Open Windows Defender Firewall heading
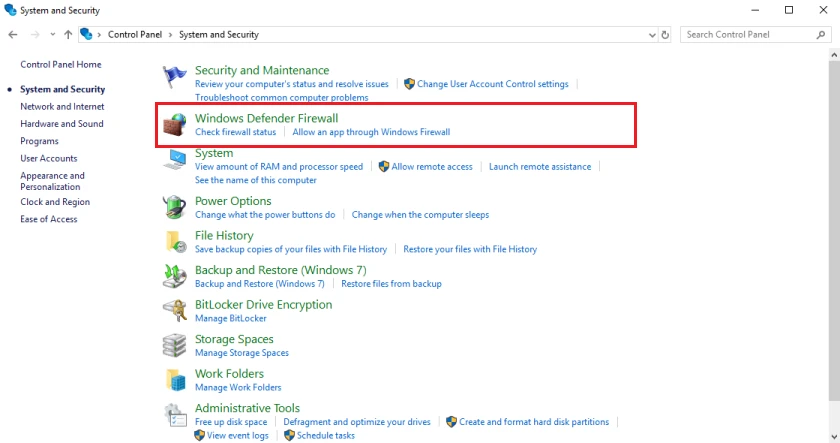 point(266,118)
